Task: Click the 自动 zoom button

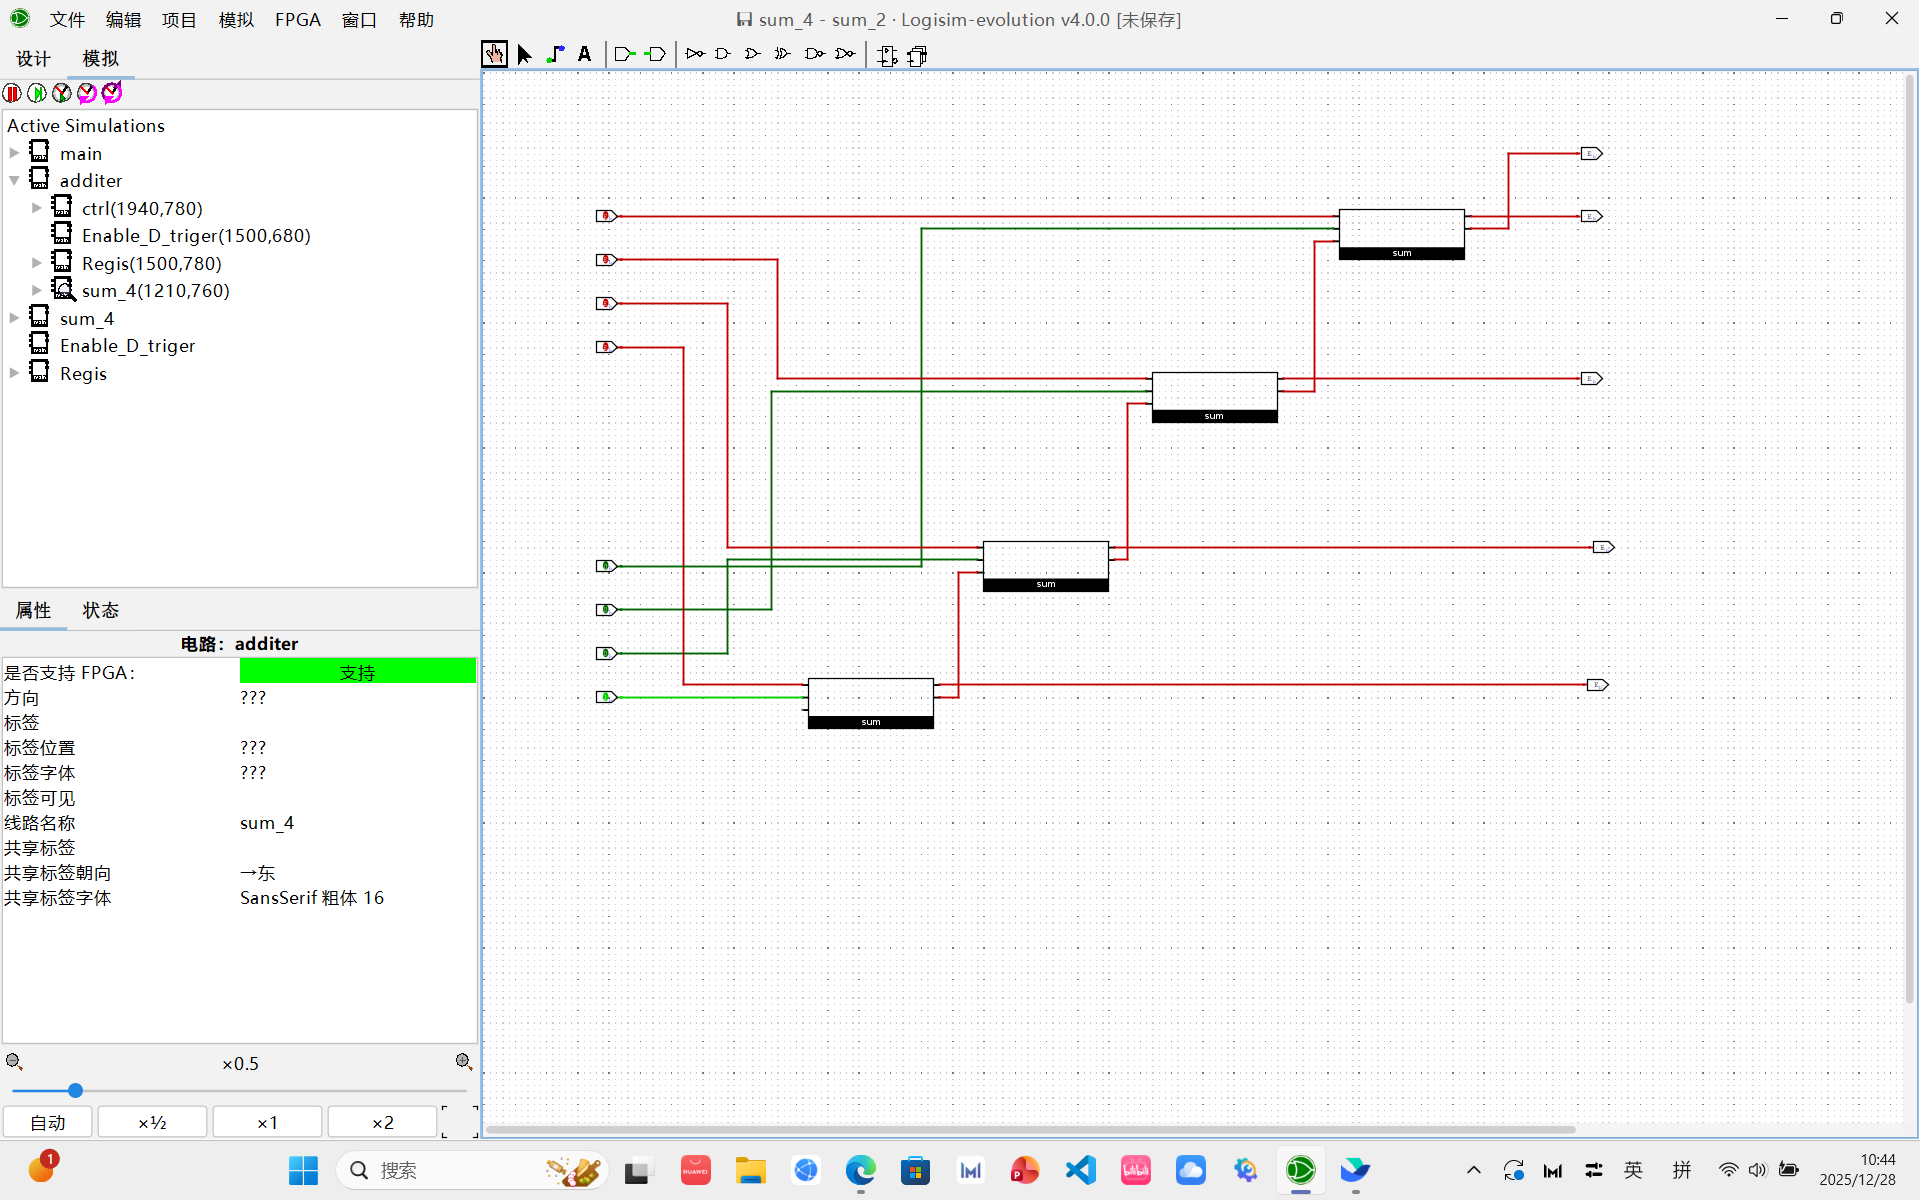Action: click(48, 1122)
